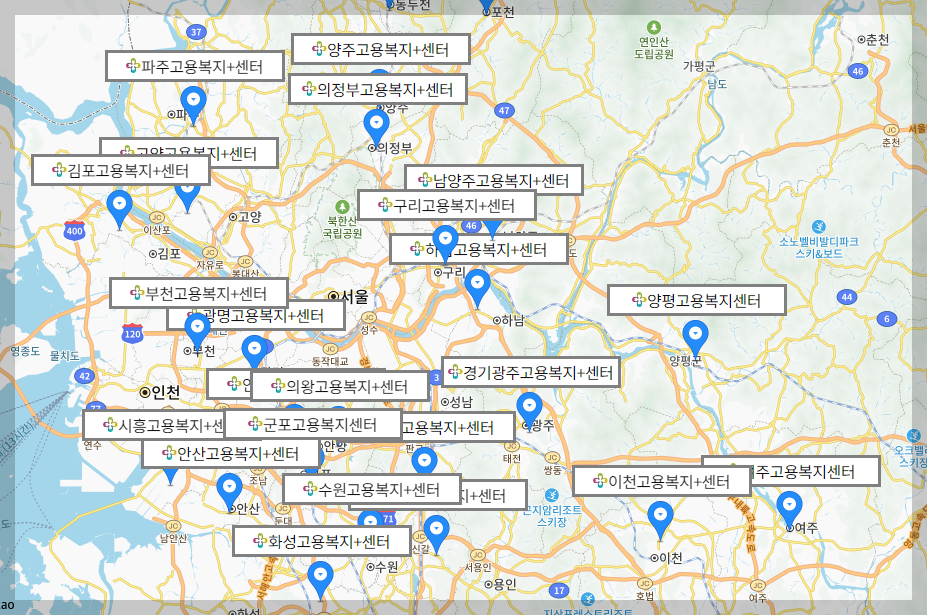The height and width of the screenshot is (615, 927).
Task: Select the 김포고용복지+센터 label
Action: click(x=121, y=170)
